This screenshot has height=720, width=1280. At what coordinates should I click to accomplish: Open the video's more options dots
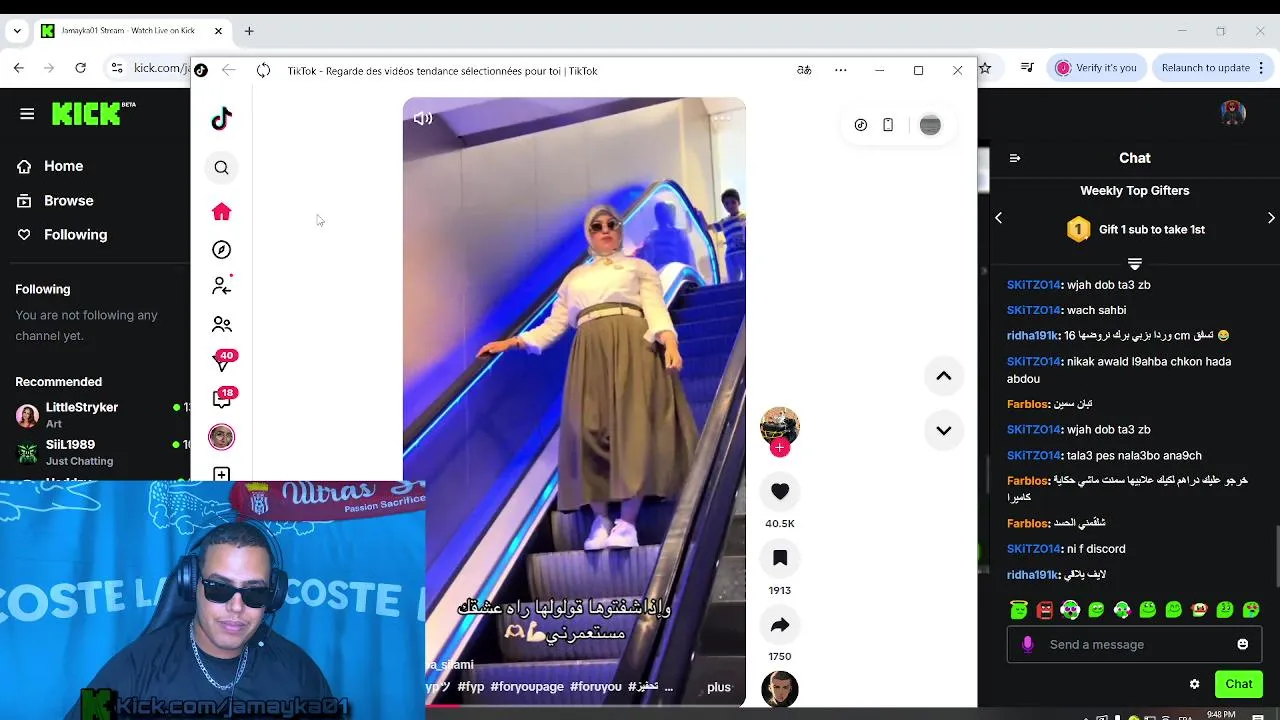pos(721,117)
